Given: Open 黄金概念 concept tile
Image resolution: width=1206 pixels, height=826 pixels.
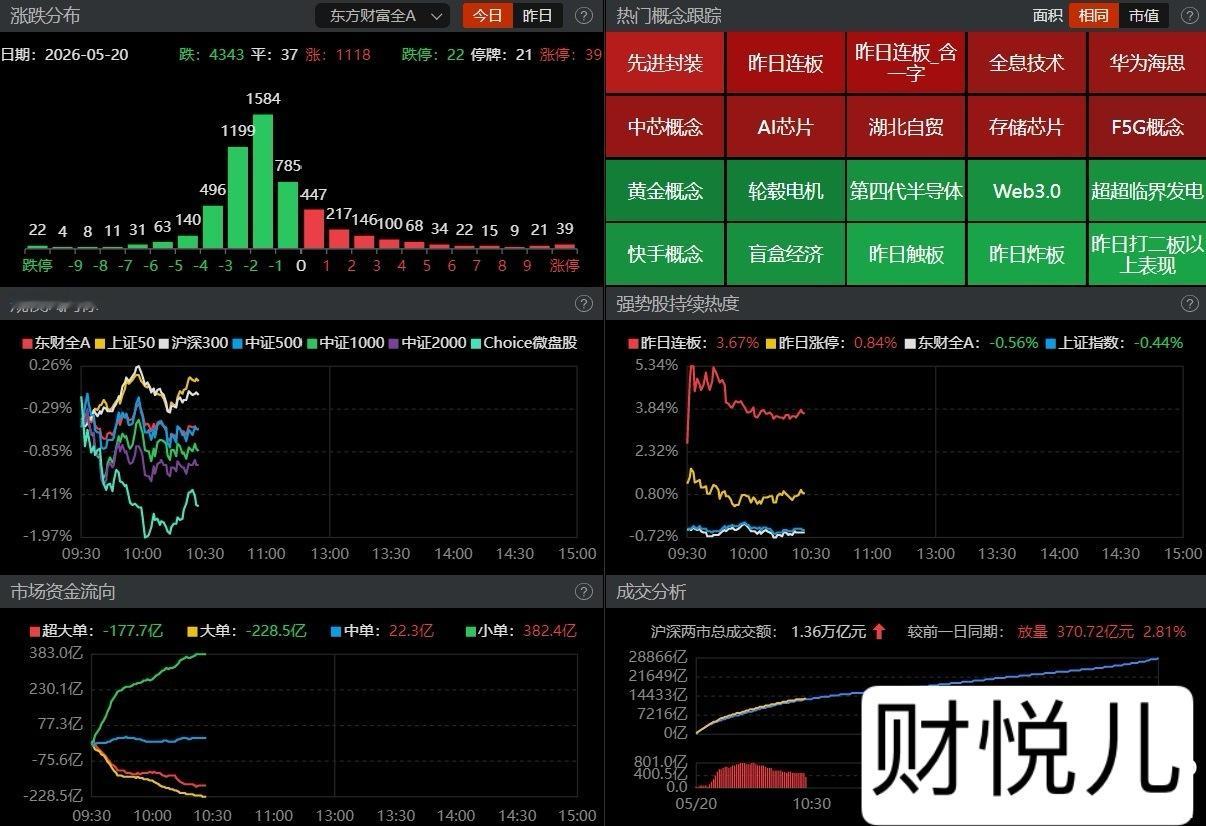Looking at the screenshot, I should 664,190.
